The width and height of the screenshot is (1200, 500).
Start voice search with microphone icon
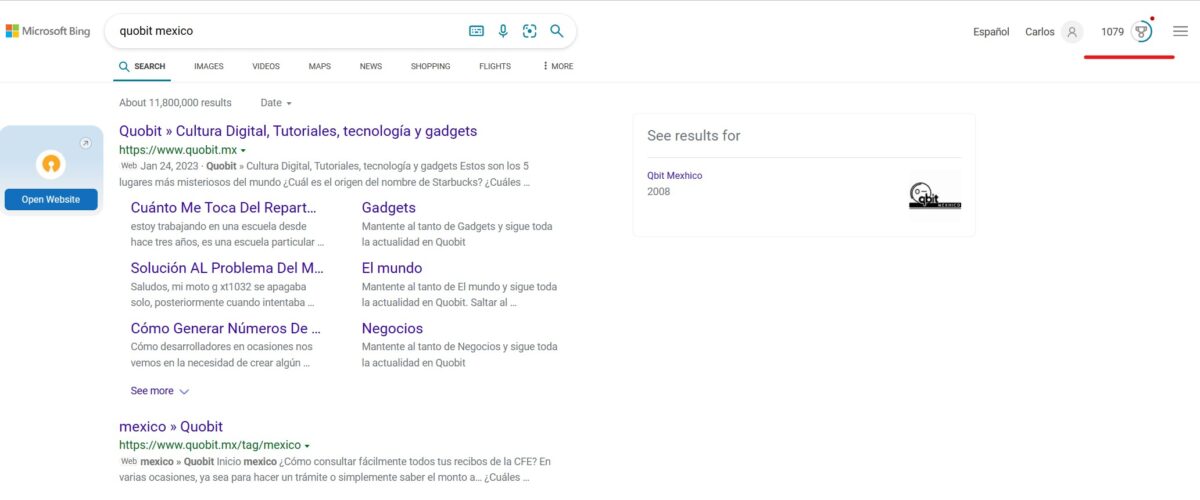(503, 31)
